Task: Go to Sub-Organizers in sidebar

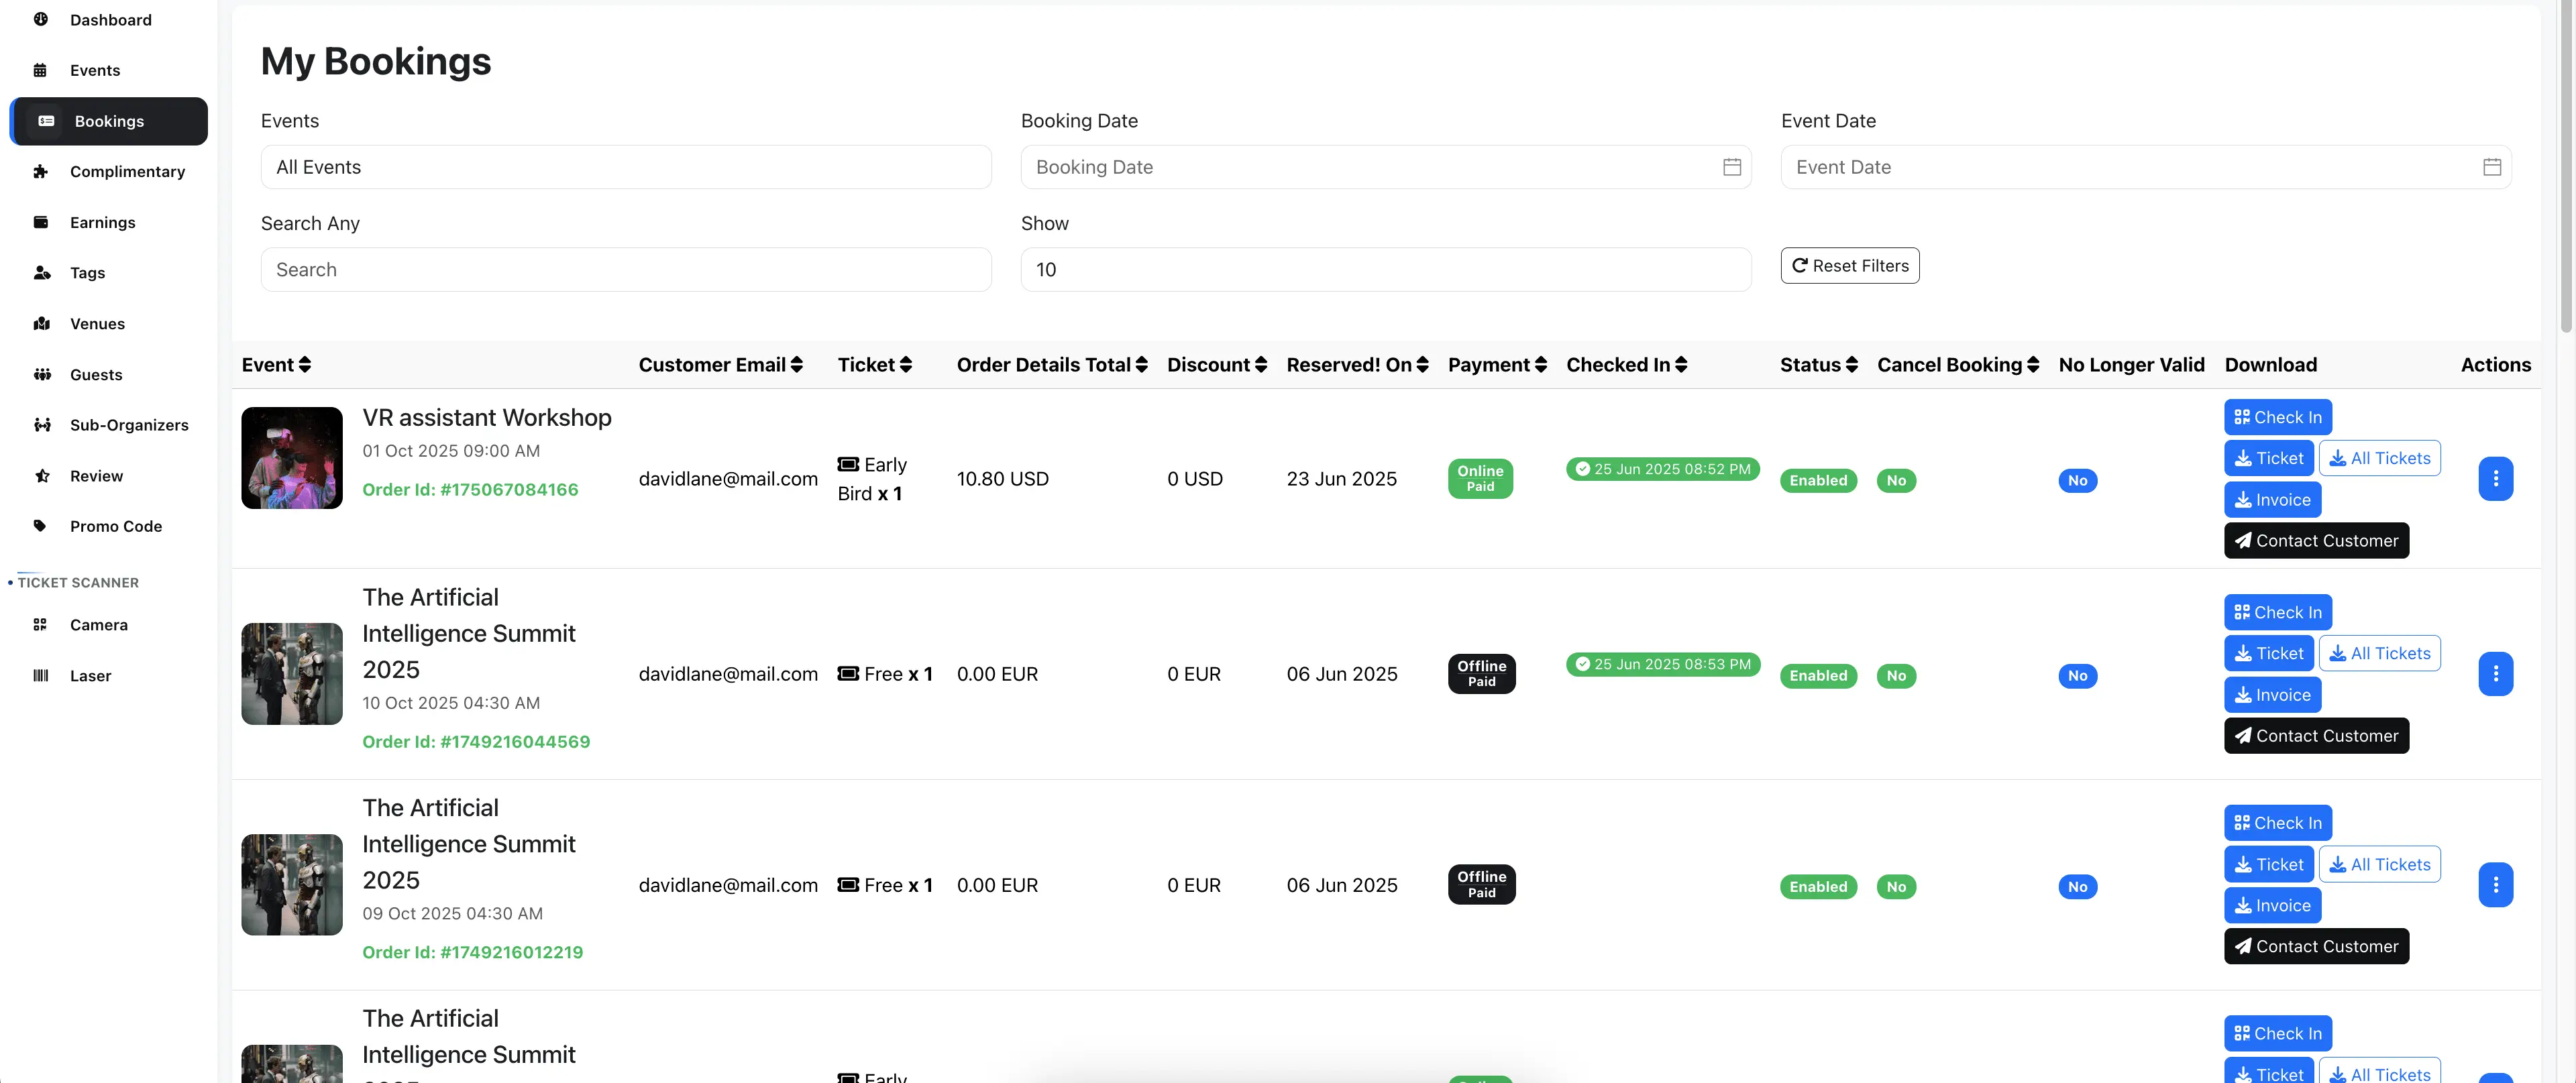Action: pyautogui.click(x=128, y=425)
